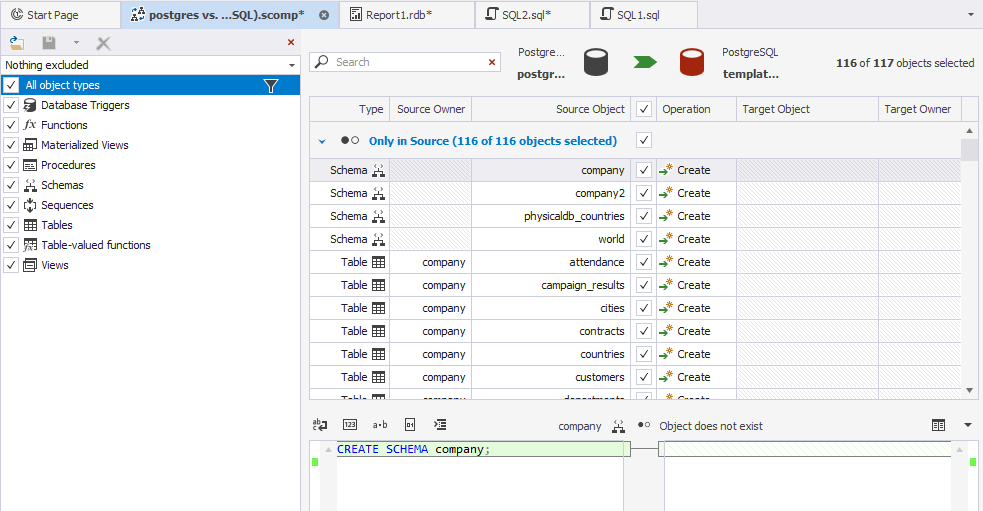Image resolution: width=983 pixels, height=511 pixels.
Task: Switch to the Start Page tab
Action: click(60, 14)
